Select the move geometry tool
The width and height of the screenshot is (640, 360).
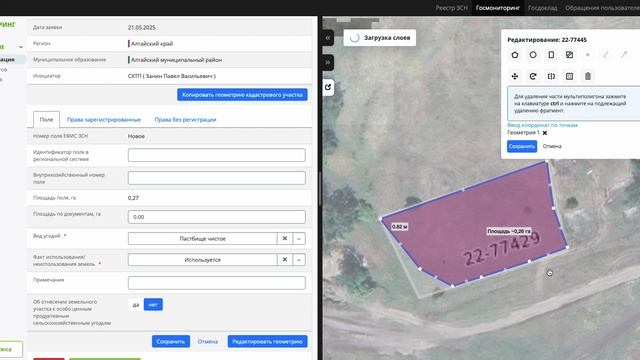515,76
